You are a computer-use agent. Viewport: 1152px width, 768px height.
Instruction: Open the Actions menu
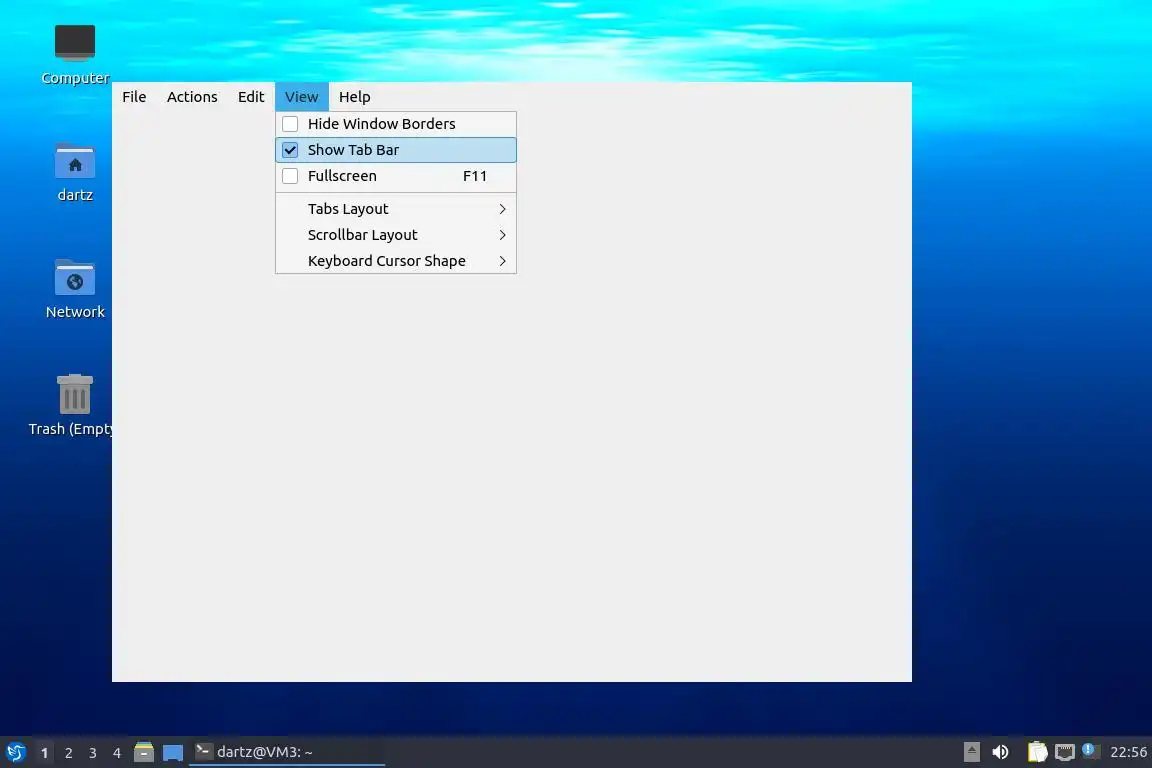pos(192,97)
